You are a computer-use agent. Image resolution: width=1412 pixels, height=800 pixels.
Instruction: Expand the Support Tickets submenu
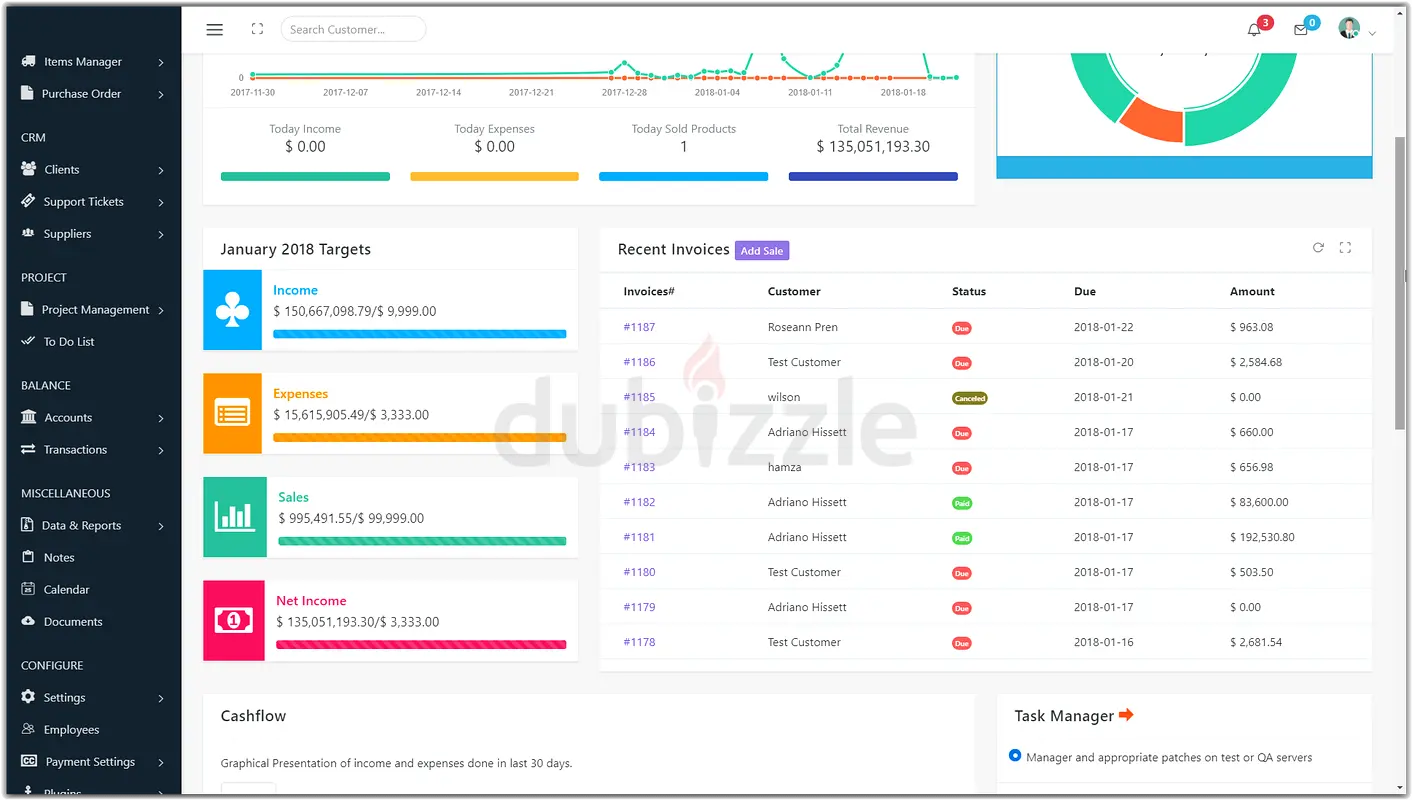tap(92, 202)
